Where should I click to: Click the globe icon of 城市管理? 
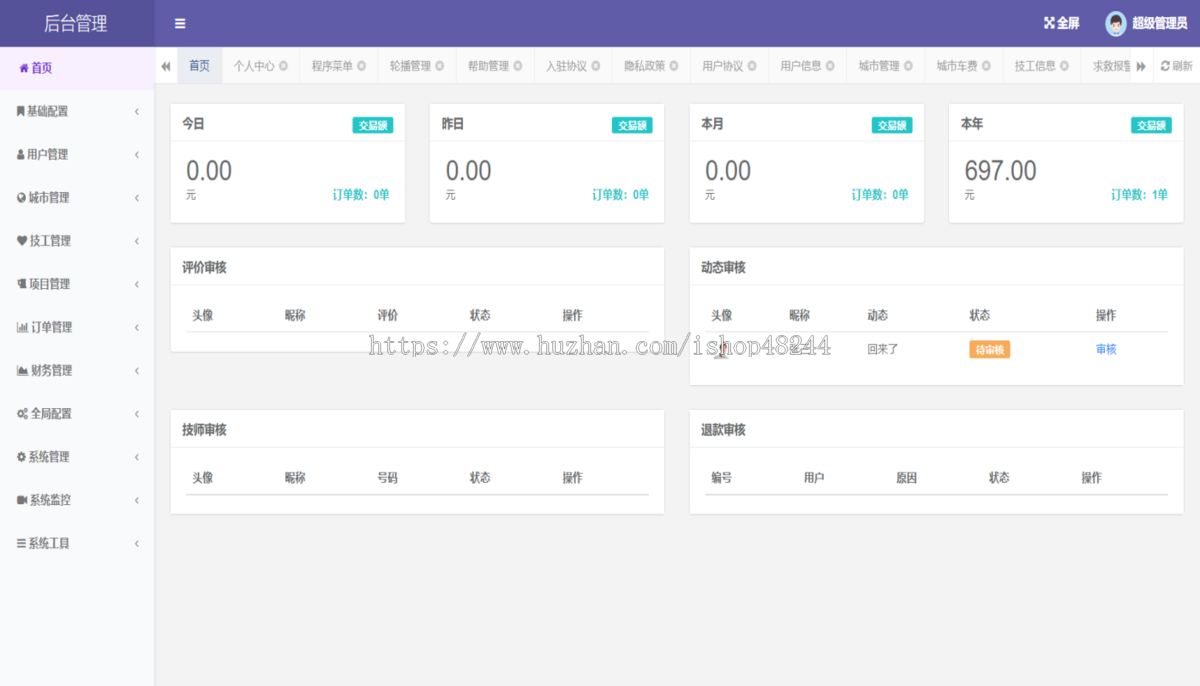tap(21, 198)
